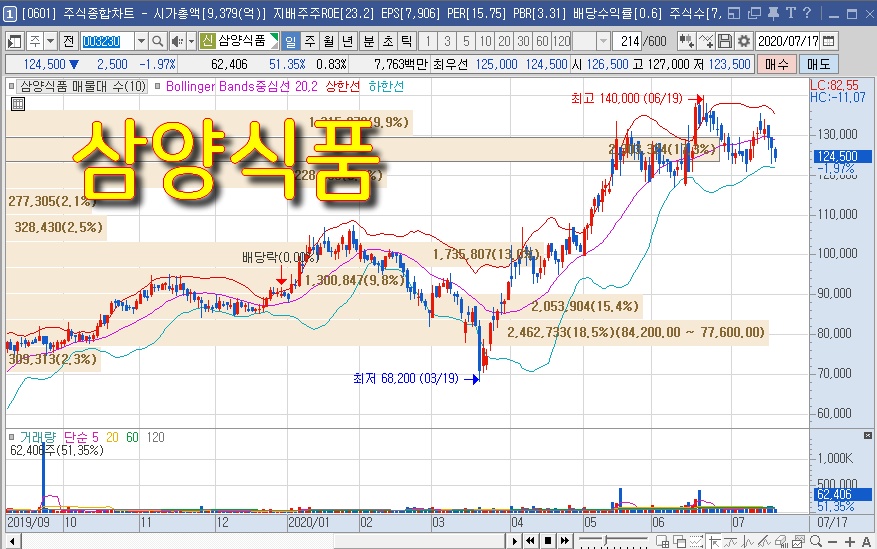Viewport: 877px width, 549px height.
Task: Click the 하한선 legend label
Action: coord(386,87)
